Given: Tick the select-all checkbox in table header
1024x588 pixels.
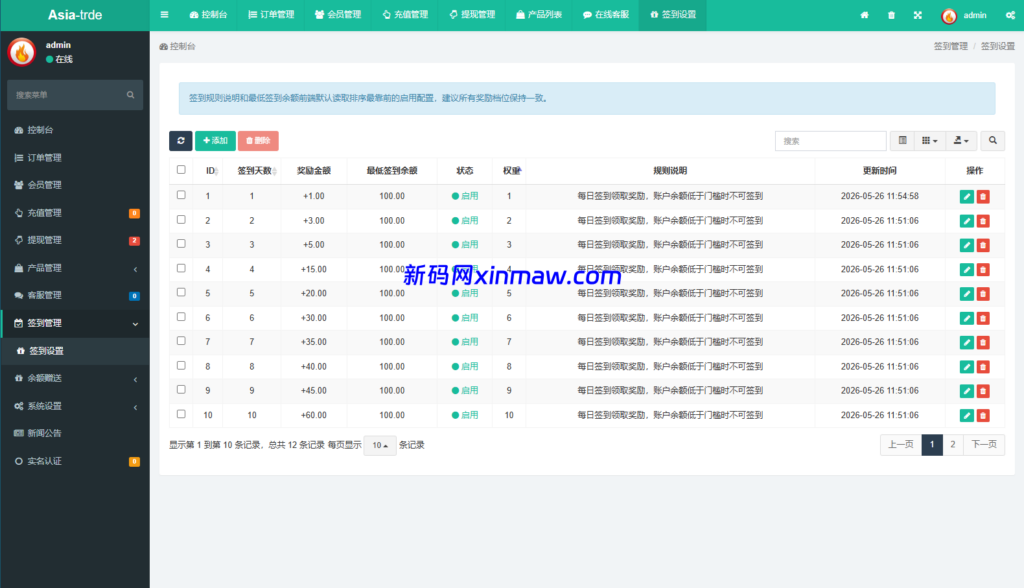Looking at the screenshot, I should coord(181,170).
